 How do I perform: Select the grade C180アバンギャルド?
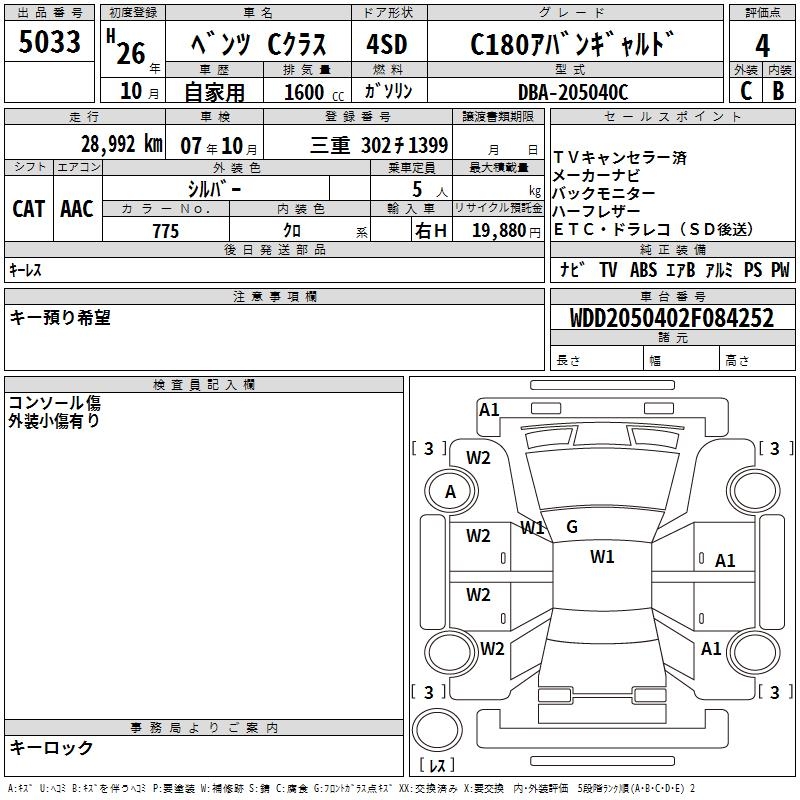pyautogui.click(x=572, y=44)
